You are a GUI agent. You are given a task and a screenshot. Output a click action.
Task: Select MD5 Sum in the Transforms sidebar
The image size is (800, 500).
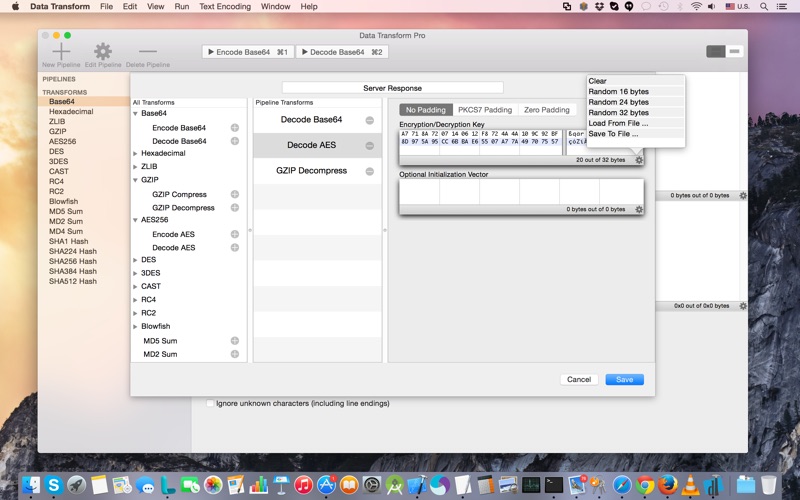[65, 211]
